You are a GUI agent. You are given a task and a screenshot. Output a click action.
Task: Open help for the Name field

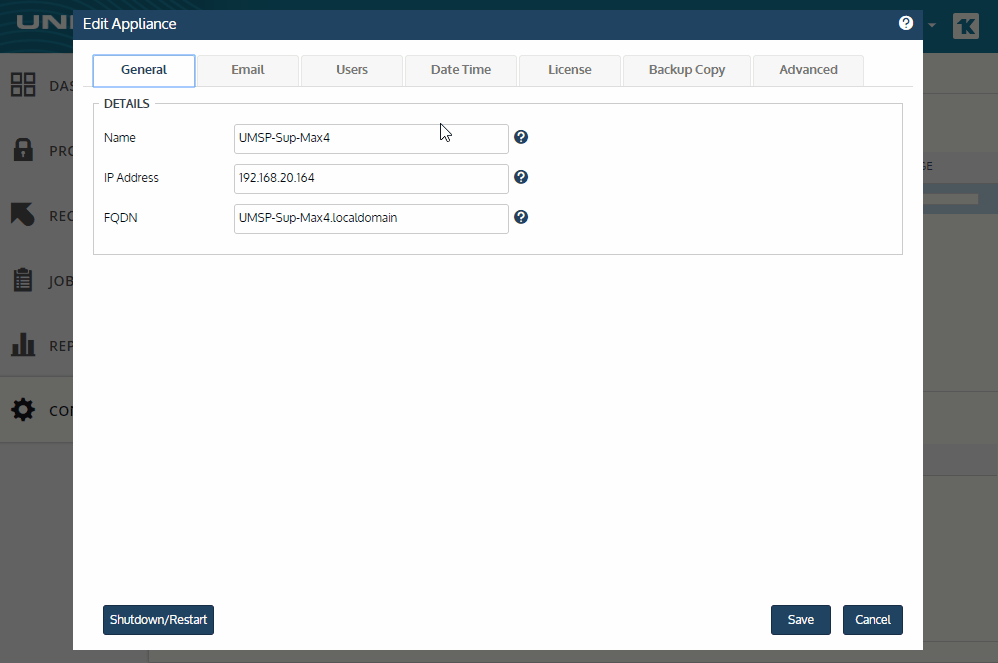pyautogui.click(x=521, y=137)
